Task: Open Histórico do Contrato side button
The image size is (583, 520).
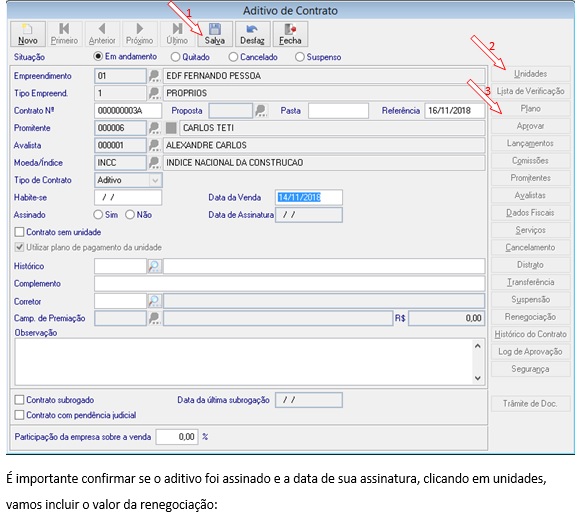Action: coord(531,334)
